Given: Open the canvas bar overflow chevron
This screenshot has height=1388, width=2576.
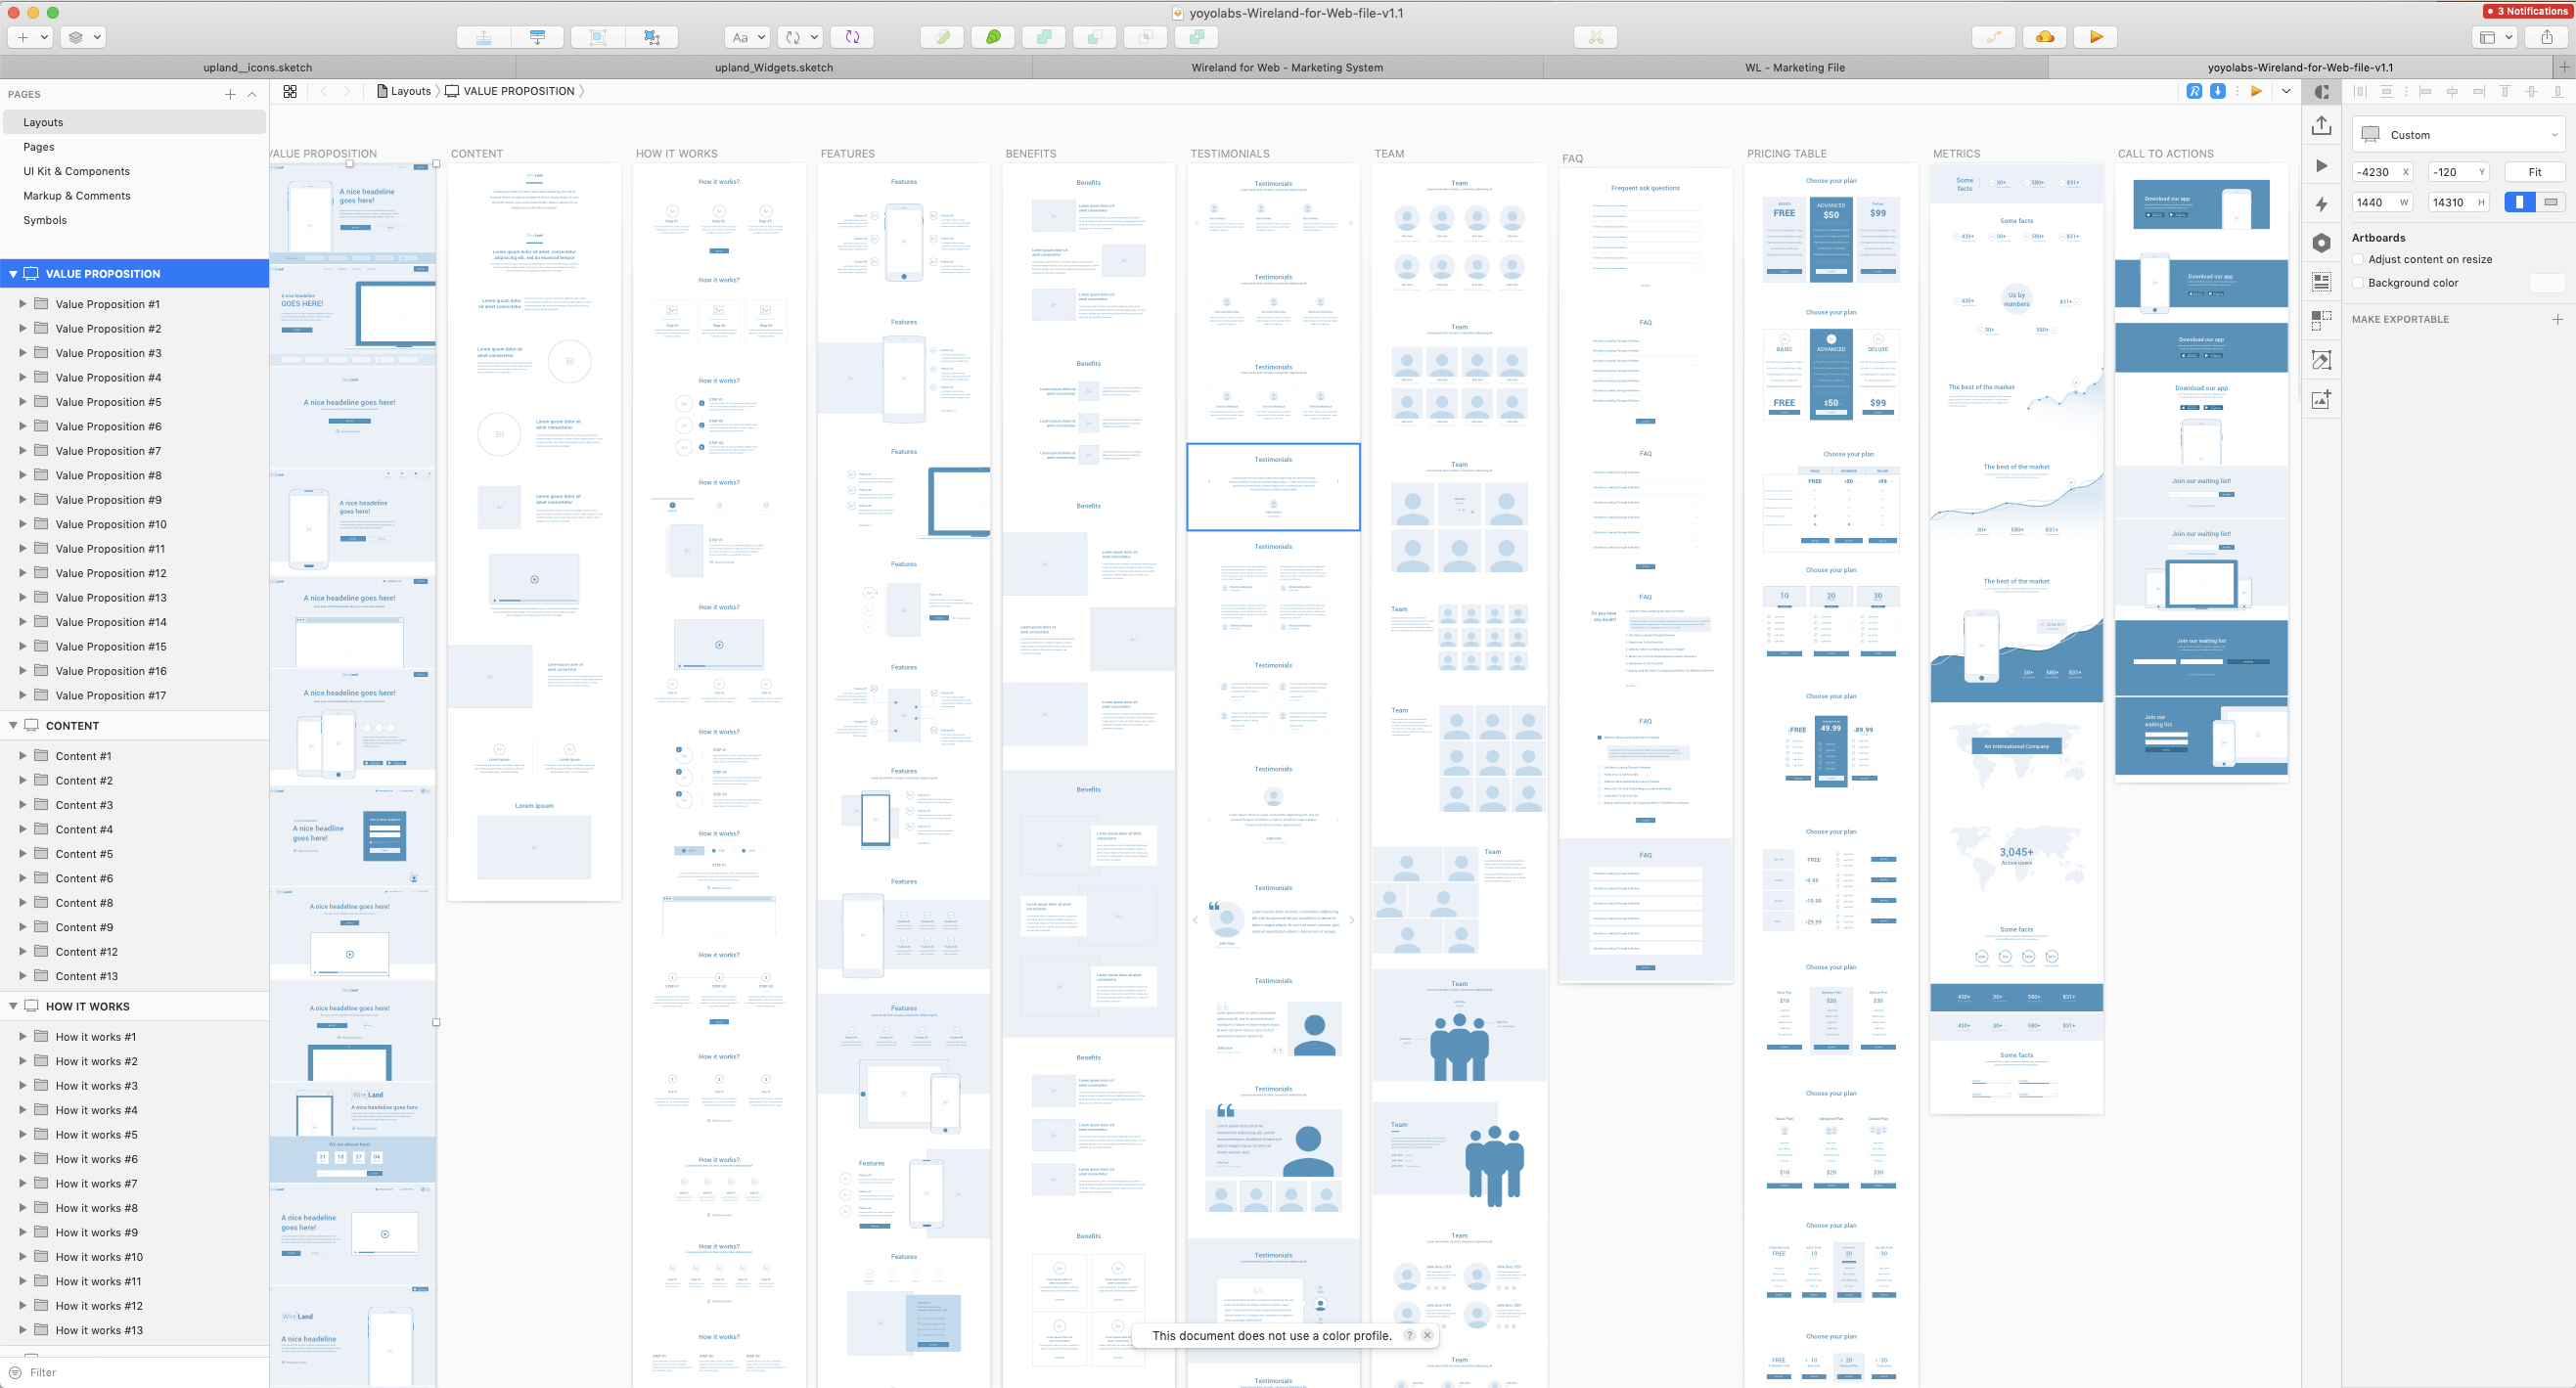Looking at the screenshot, I should (2286, 91).
